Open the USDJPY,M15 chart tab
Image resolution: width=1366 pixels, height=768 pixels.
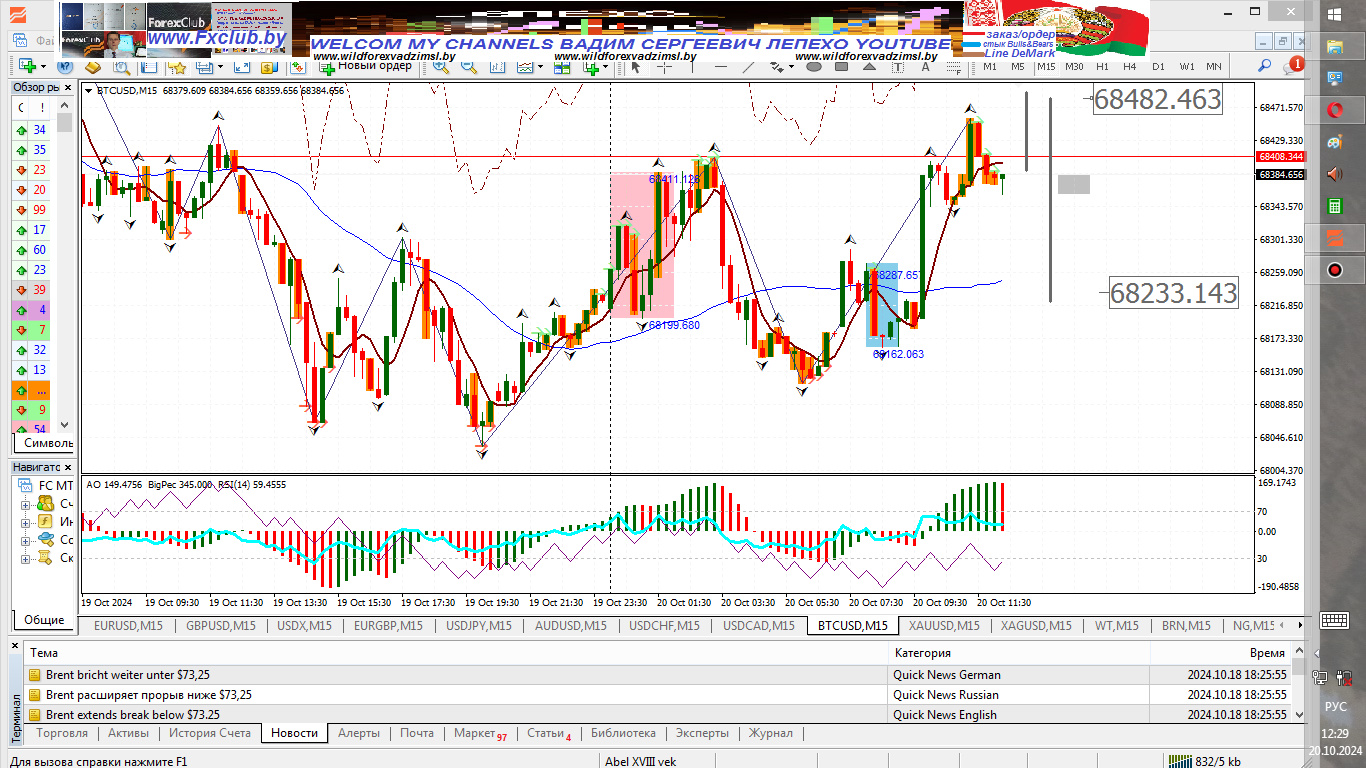(x=478, y=626)
